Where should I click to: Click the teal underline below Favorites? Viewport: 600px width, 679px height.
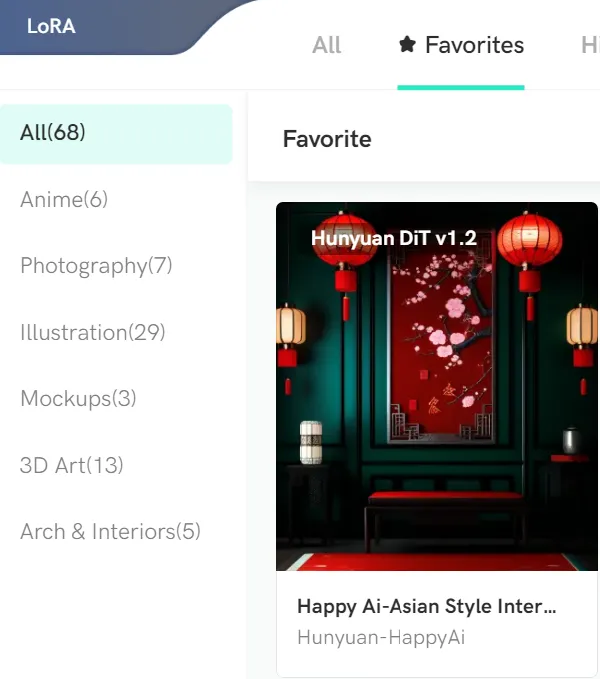pos(461,87)
